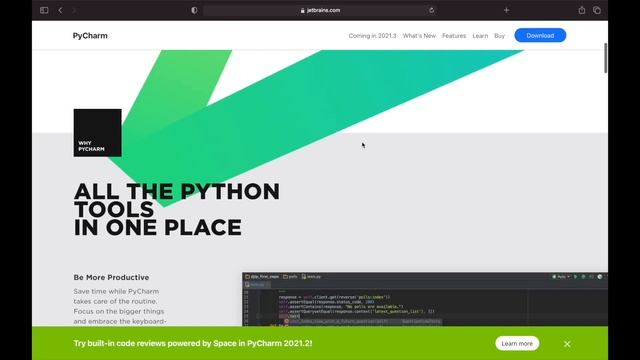
Task: Click the page vertical scrollbar
Action: click(x=605, y=58)
